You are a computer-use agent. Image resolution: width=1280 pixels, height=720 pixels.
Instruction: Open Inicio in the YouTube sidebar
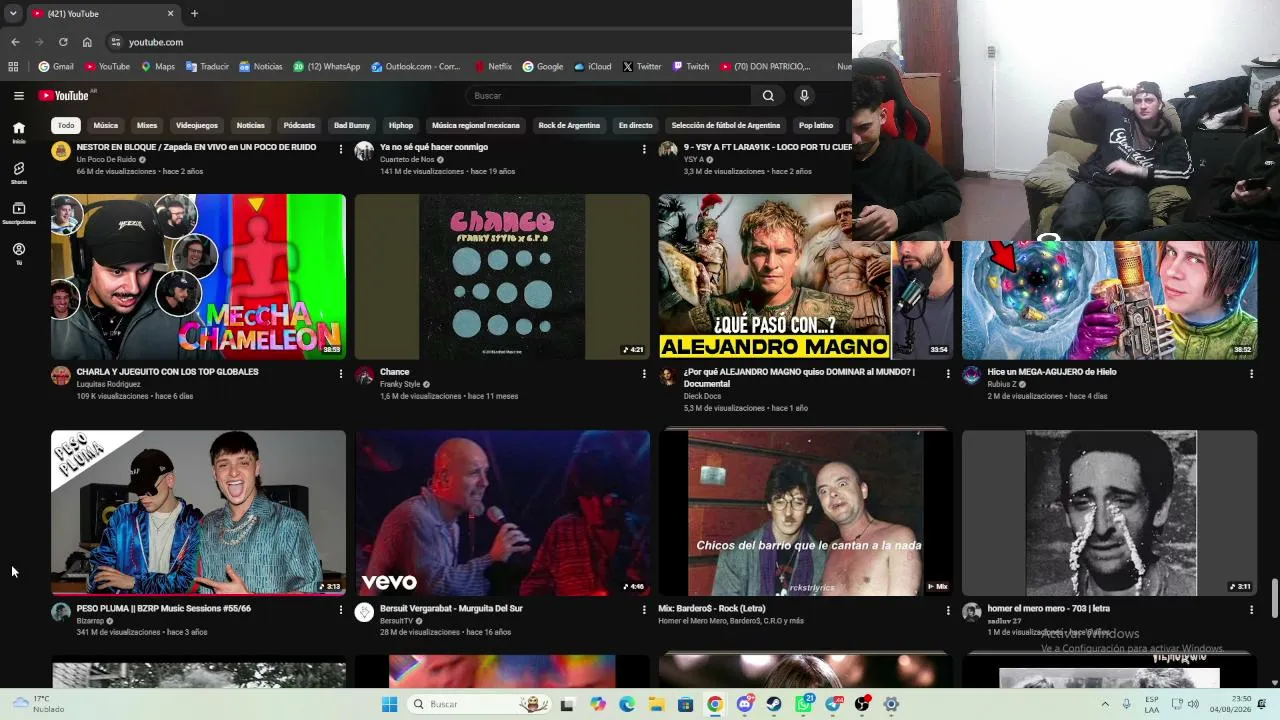click(x=19, y=132)
